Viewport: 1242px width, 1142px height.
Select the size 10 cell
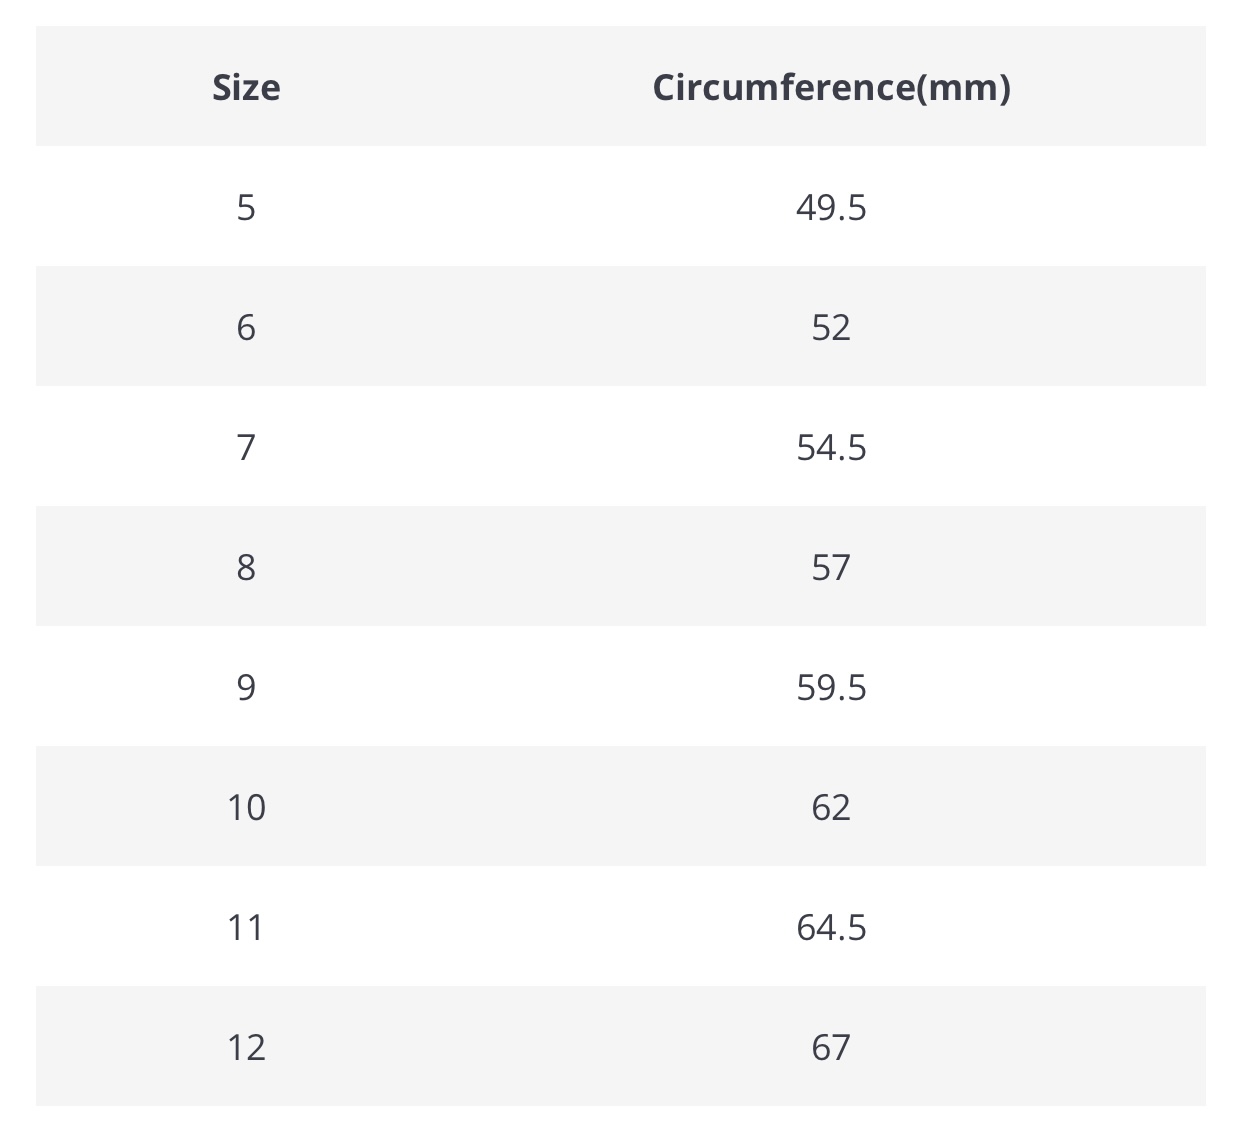(246, 807)
